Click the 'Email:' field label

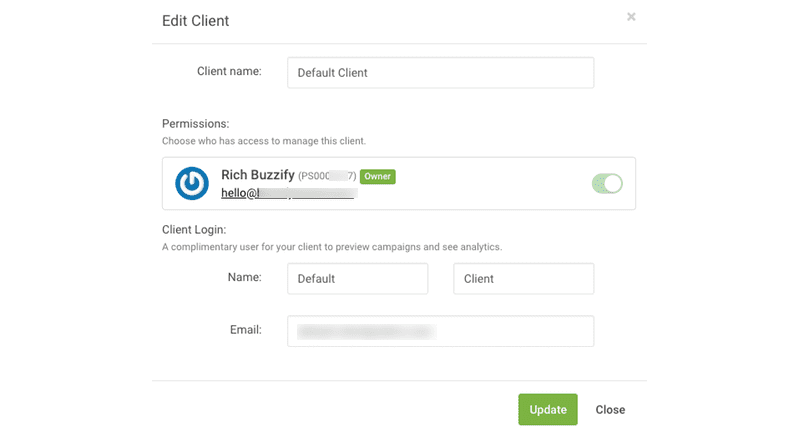[x=245, y=329]
